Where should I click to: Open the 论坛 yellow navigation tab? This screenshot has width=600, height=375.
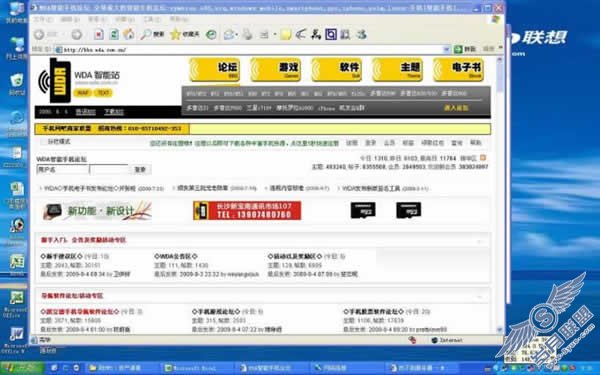(x=215, y=70)
